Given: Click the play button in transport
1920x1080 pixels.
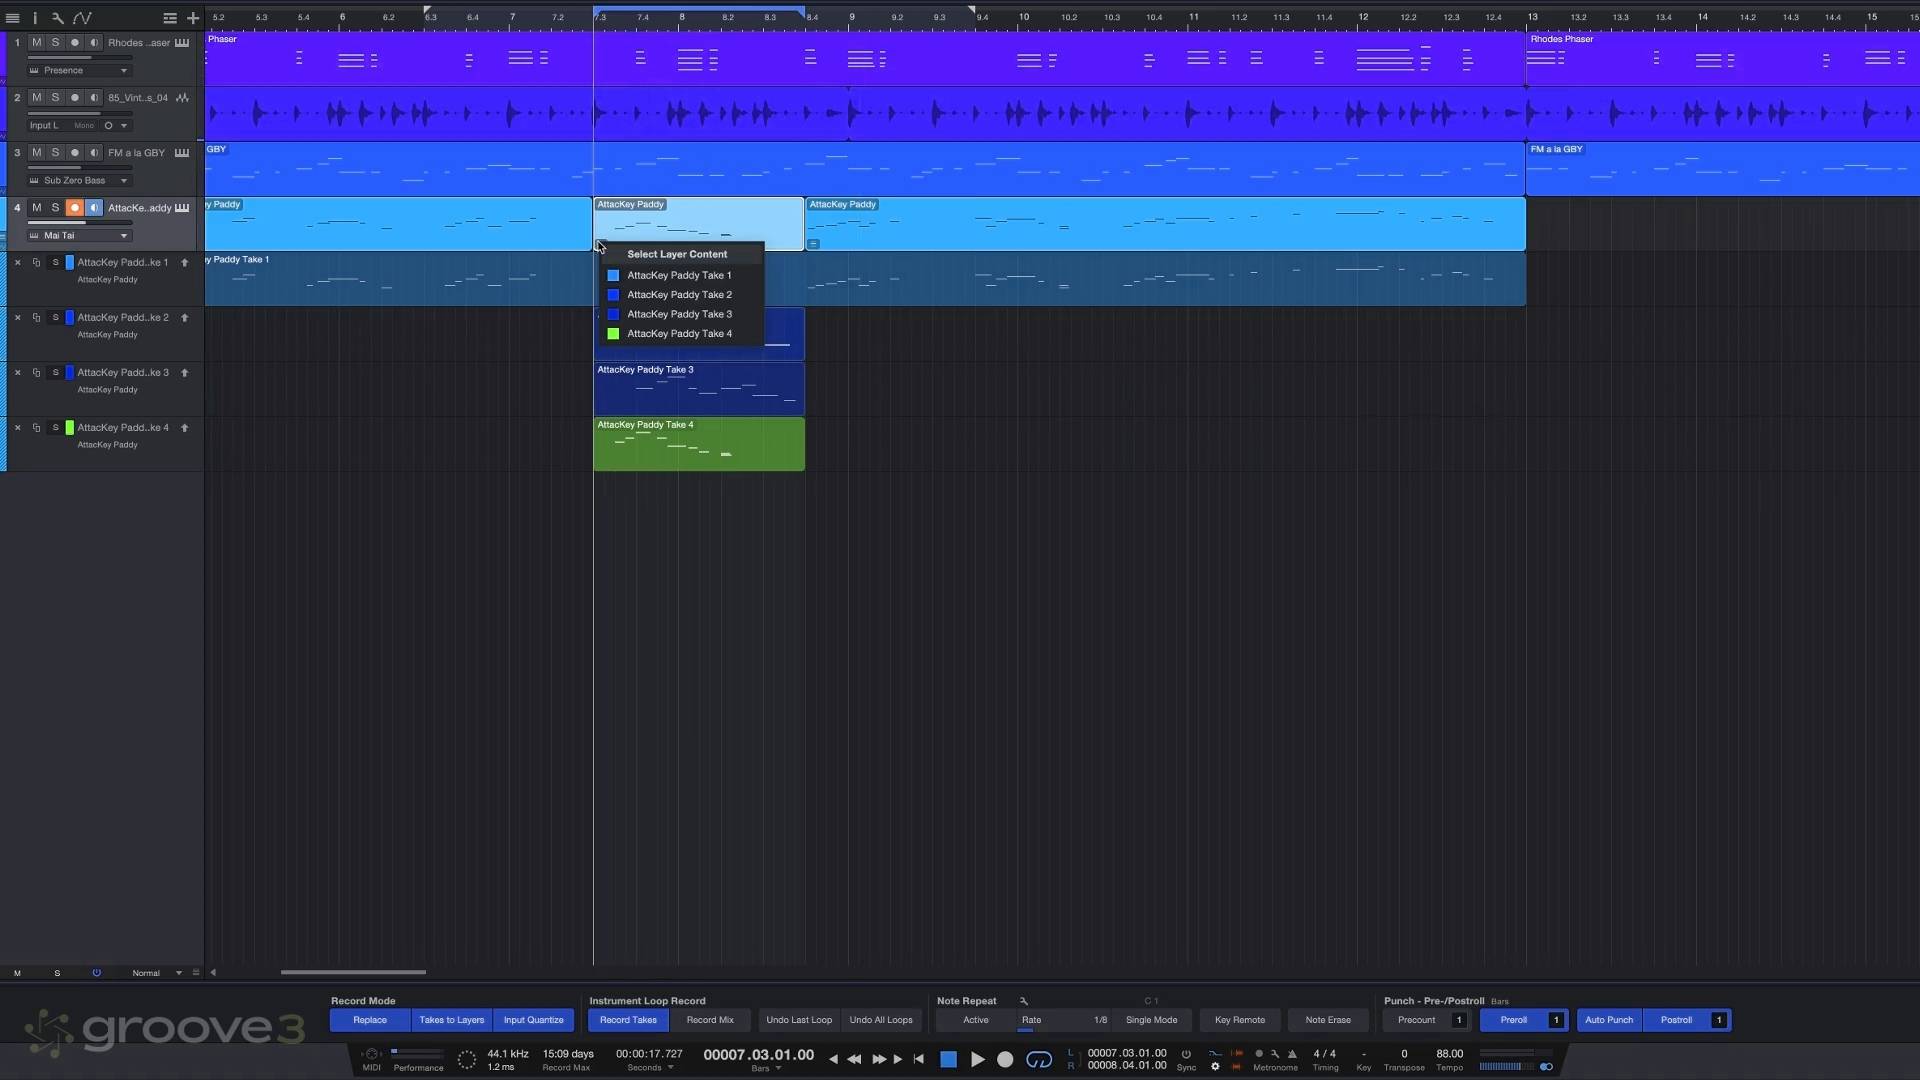Looking at the screenshot, I should point(977,1059).
